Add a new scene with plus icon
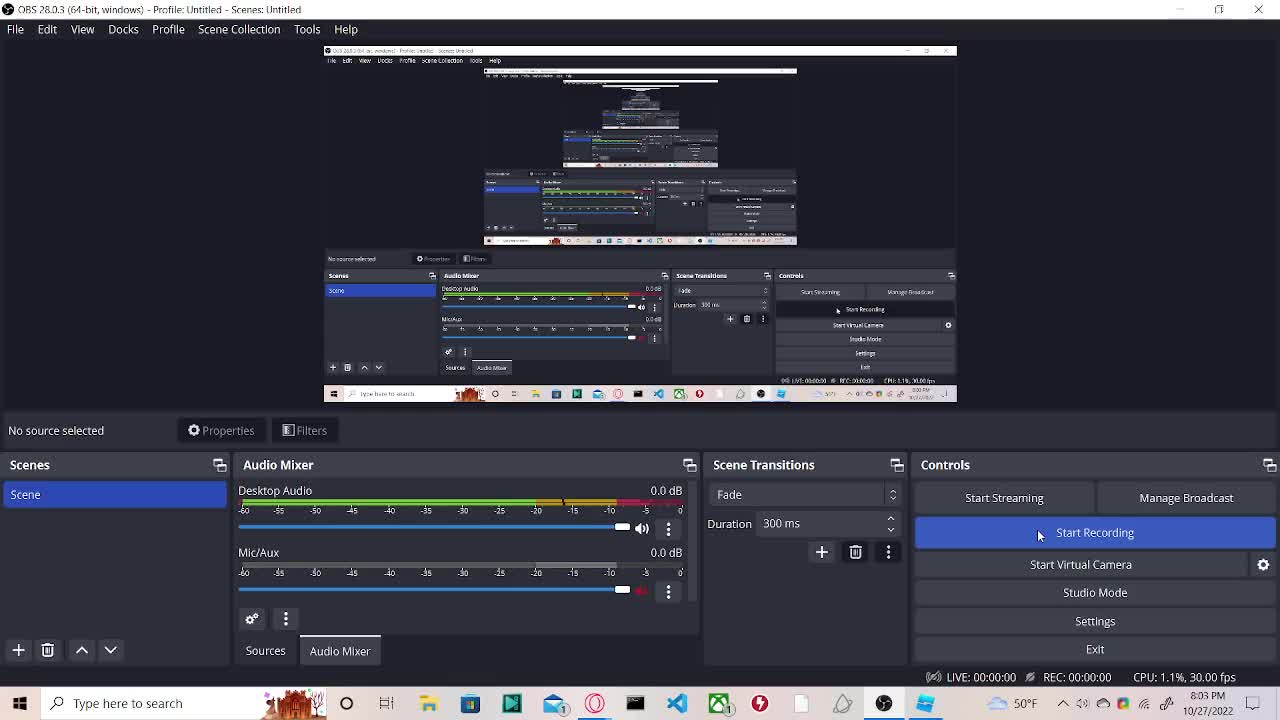Viewport: 1280px width, 720px height. [x=18, y=650]
